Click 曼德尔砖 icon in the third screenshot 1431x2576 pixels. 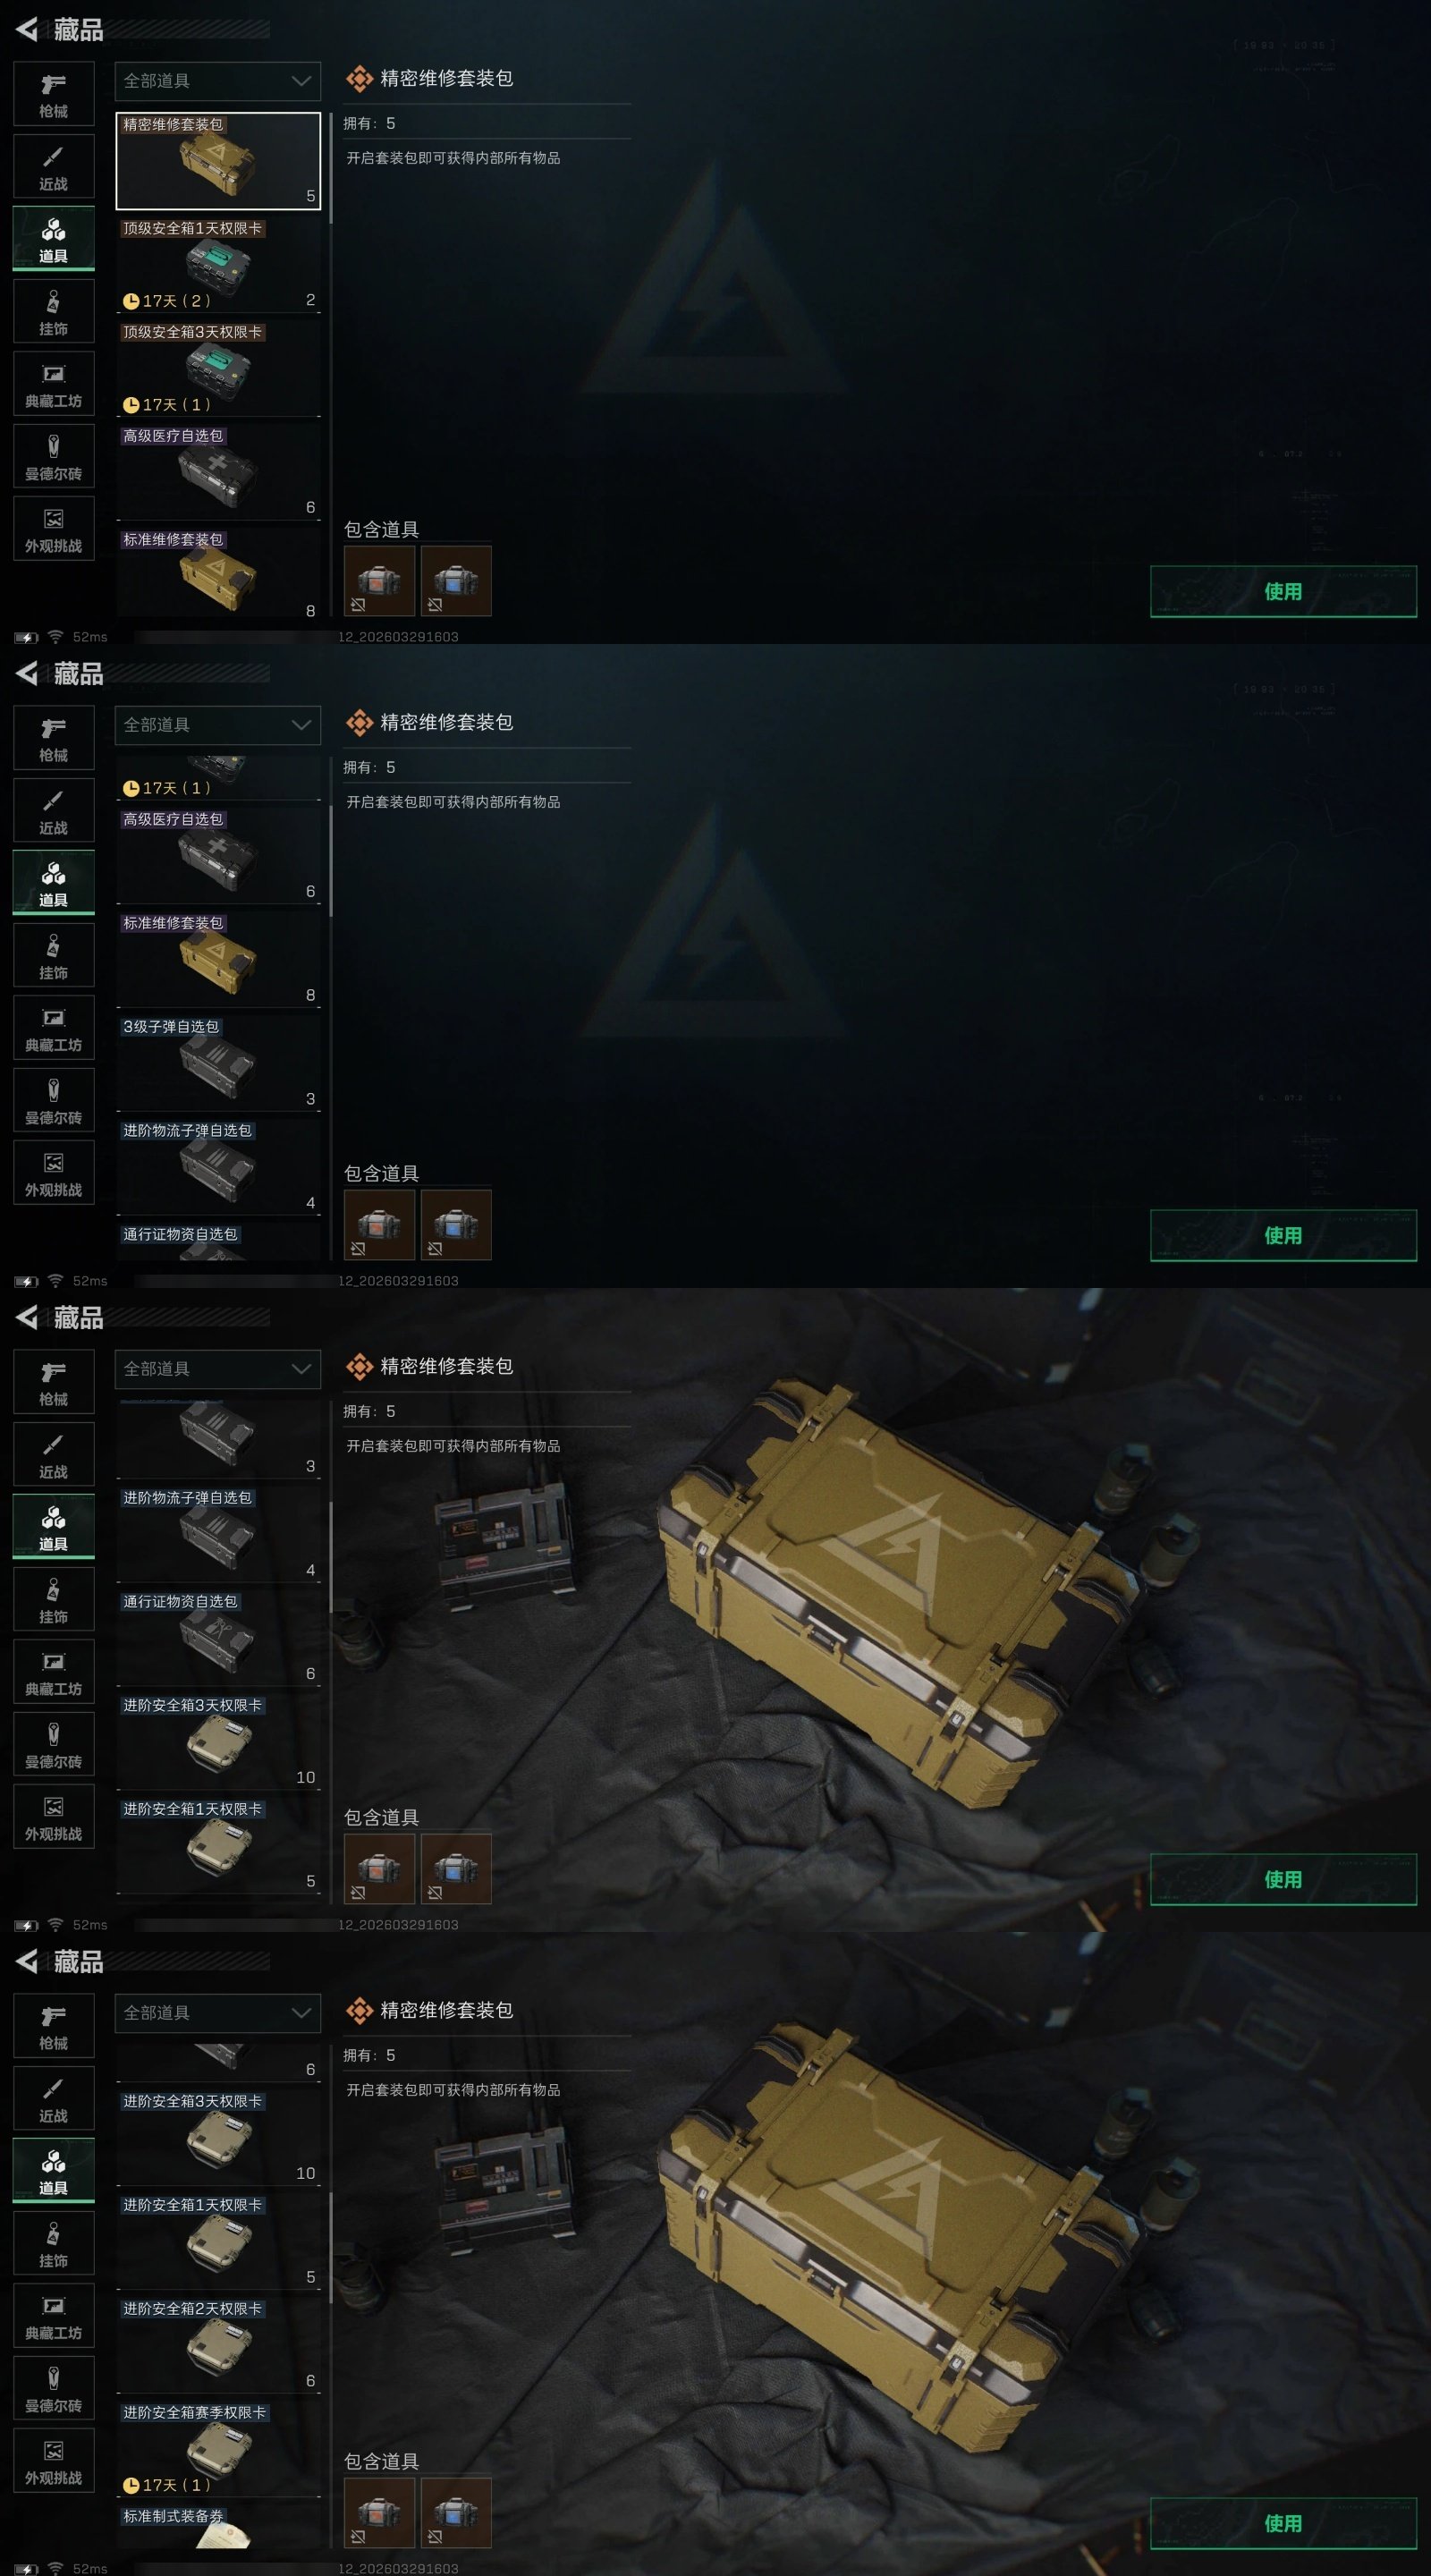54,1745
